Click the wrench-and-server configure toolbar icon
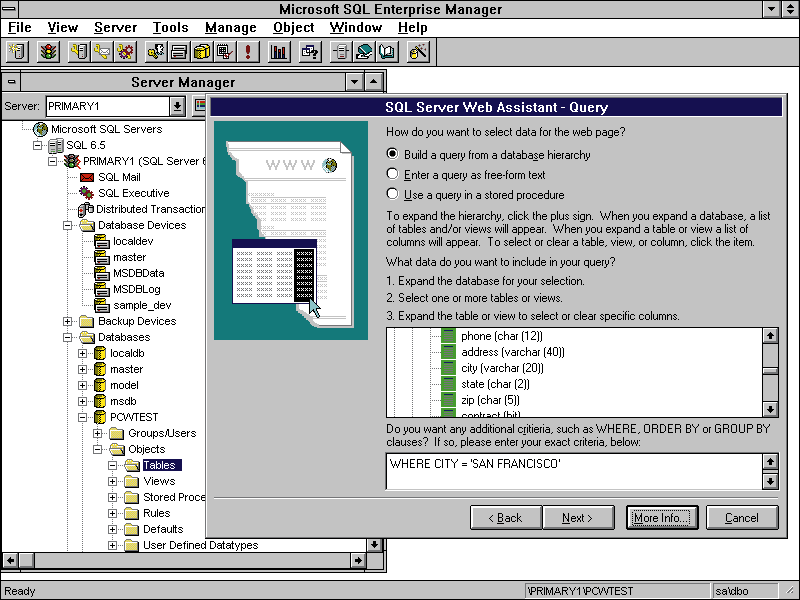This screenshot has height=600, width=800. tap(79, 52)
